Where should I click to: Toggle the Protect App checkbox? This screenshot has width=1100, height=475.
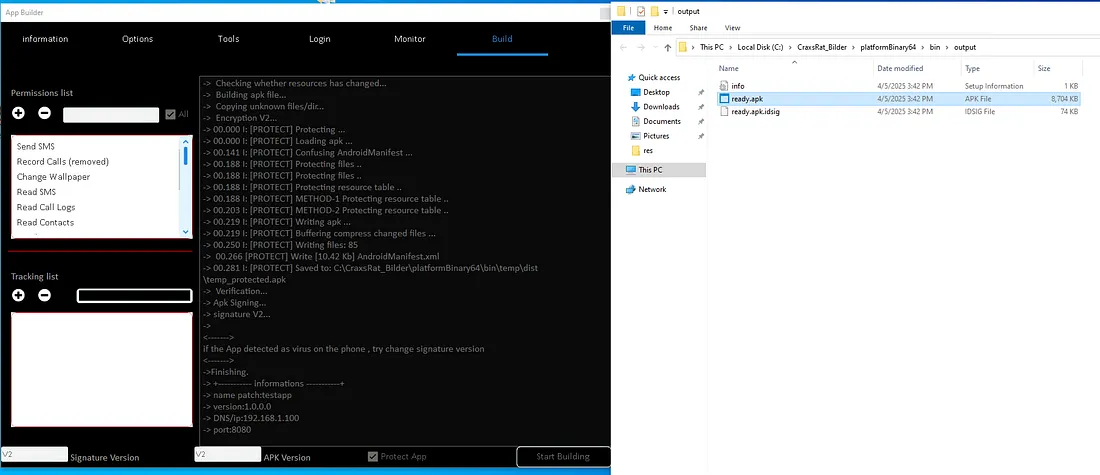click(373, 457)
